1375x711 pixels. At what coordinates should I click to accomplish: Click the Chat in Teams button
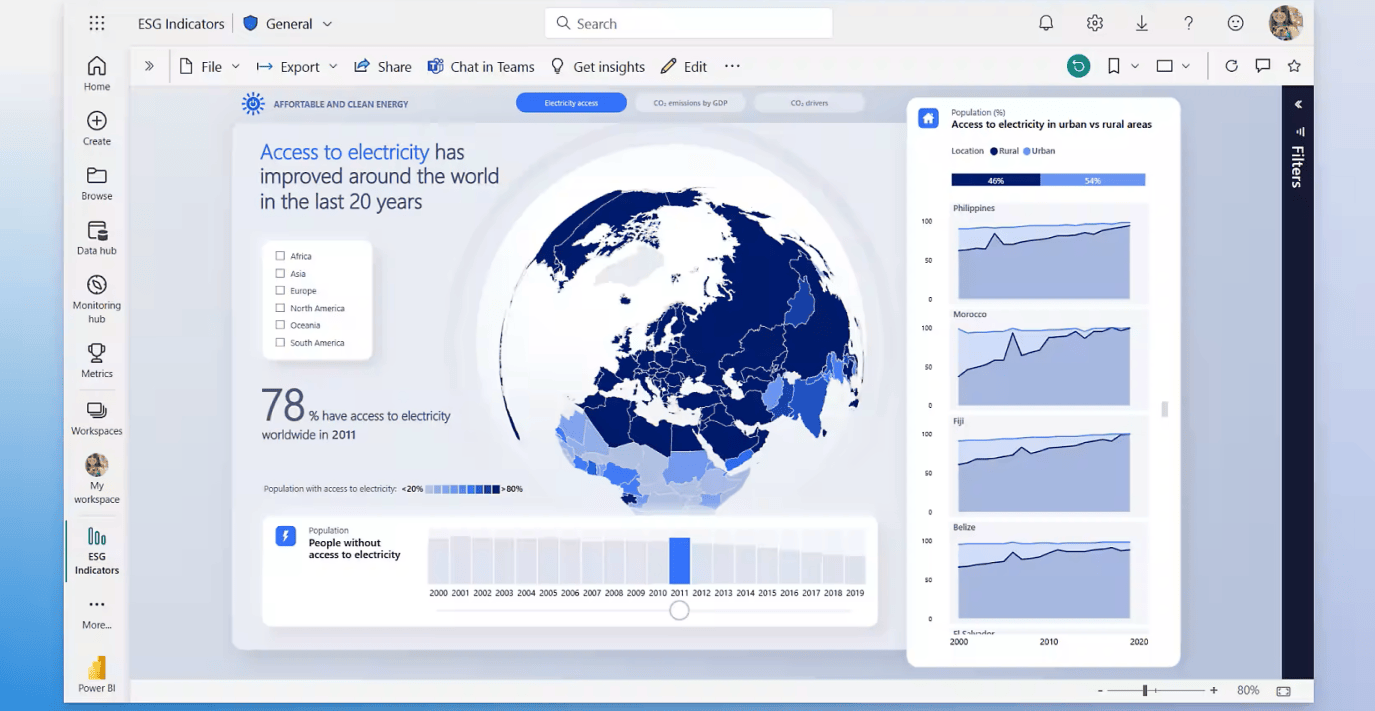[x=481, y=67]
